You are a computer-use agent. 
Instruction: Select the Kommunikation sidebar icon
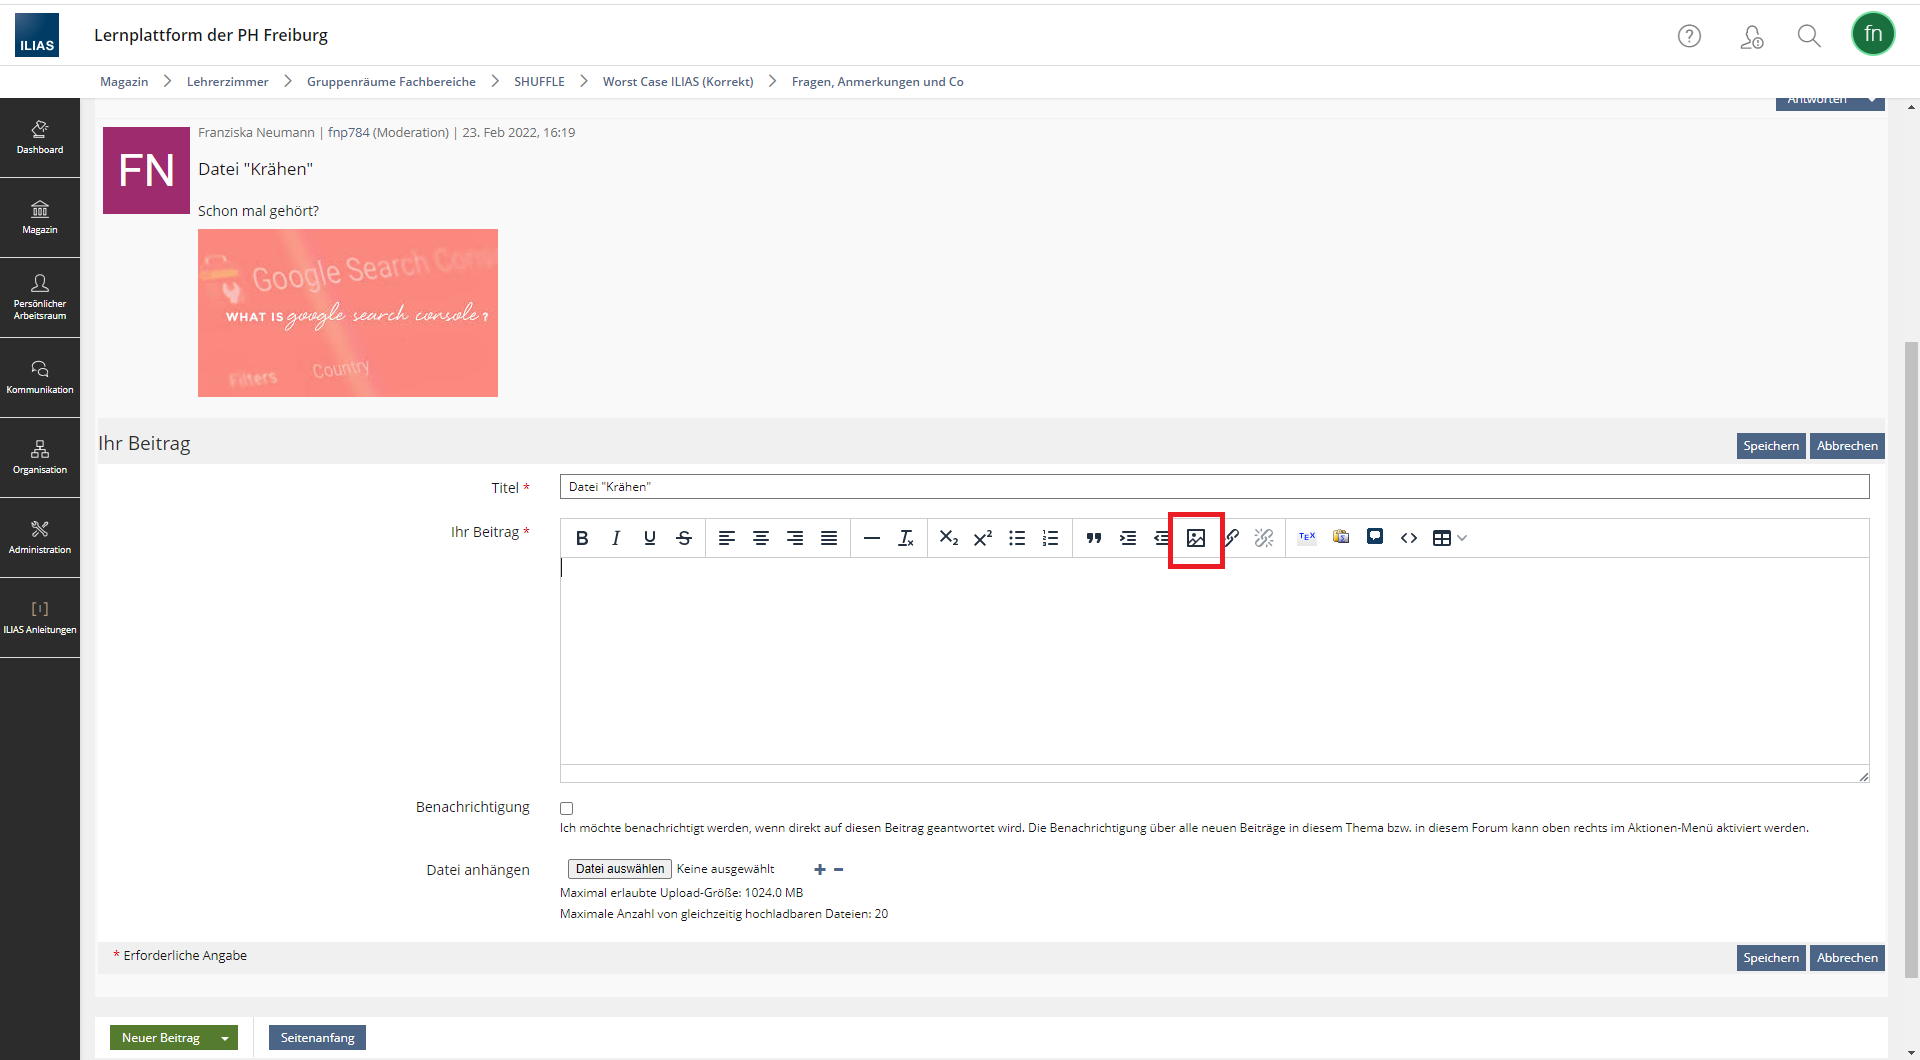click(40, 377)
